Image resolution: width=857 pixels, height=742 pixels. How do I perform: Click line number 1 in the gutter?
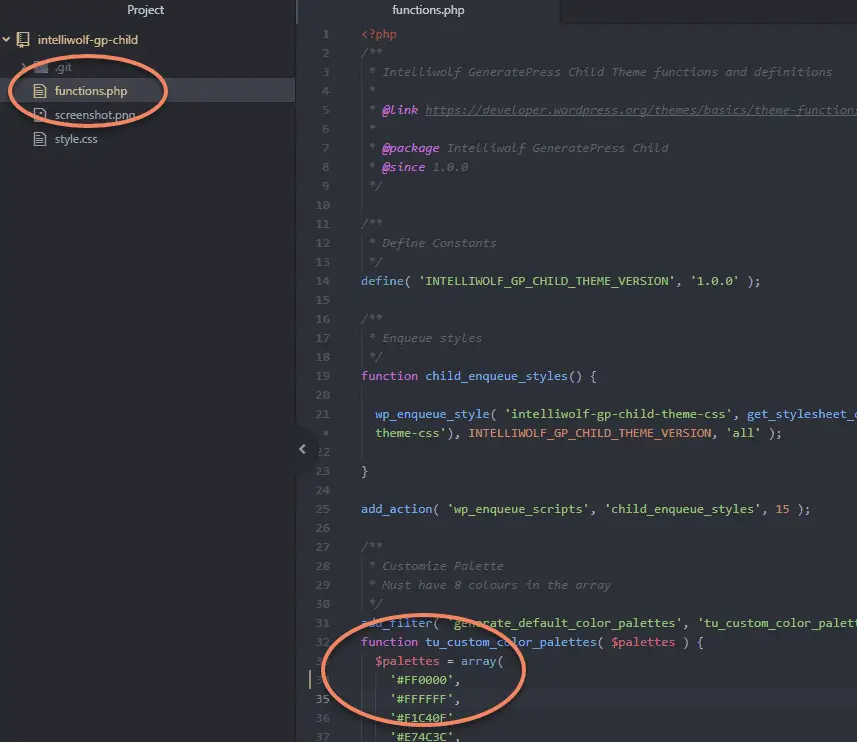point(326,34)
